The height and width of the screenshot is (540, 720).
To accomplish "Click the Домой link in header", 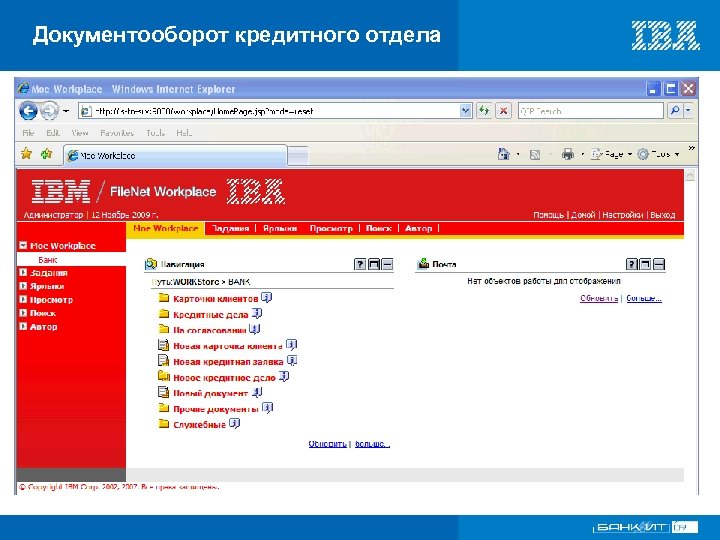I will pyautogui.click(x=583, y=215).
